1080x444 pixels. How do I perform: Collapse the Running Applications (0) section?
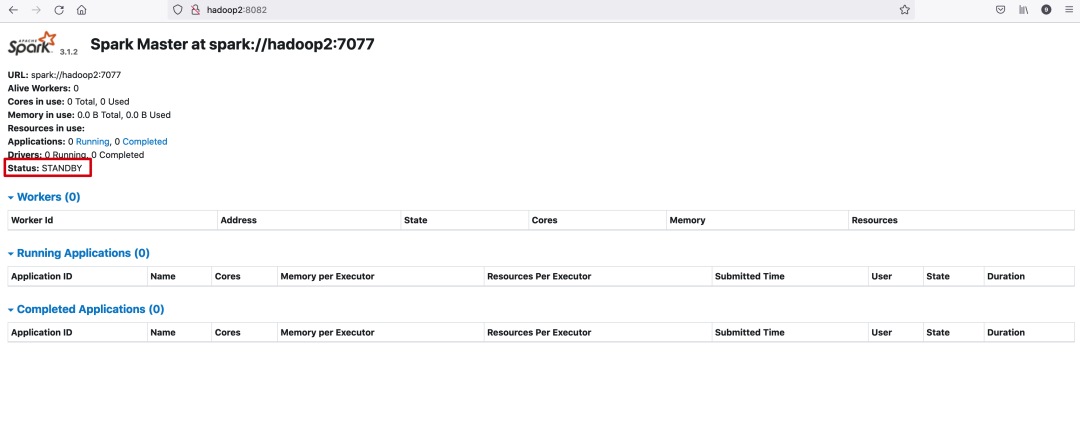pyautogui.click(x=79, y=253)
